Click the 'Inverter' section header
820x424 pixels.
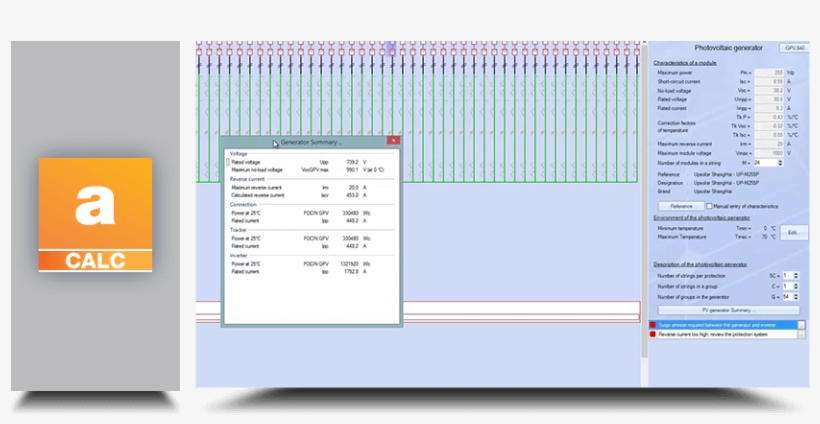coord(238,255)
